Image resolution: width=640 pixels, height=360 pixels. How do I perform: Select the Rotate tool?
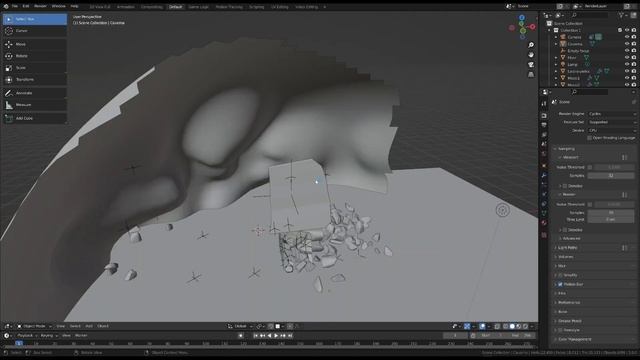(35, 56)
